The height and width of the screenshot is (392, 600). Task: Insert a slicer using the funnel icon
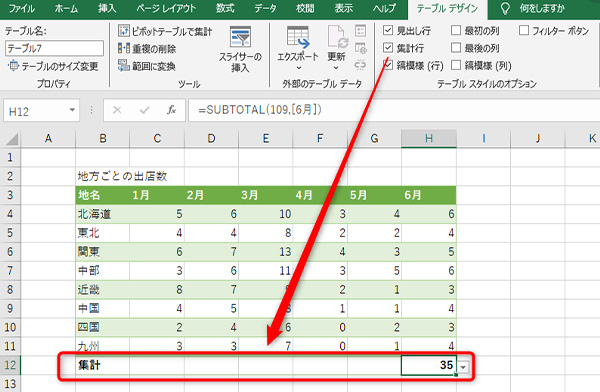point(240,37)
